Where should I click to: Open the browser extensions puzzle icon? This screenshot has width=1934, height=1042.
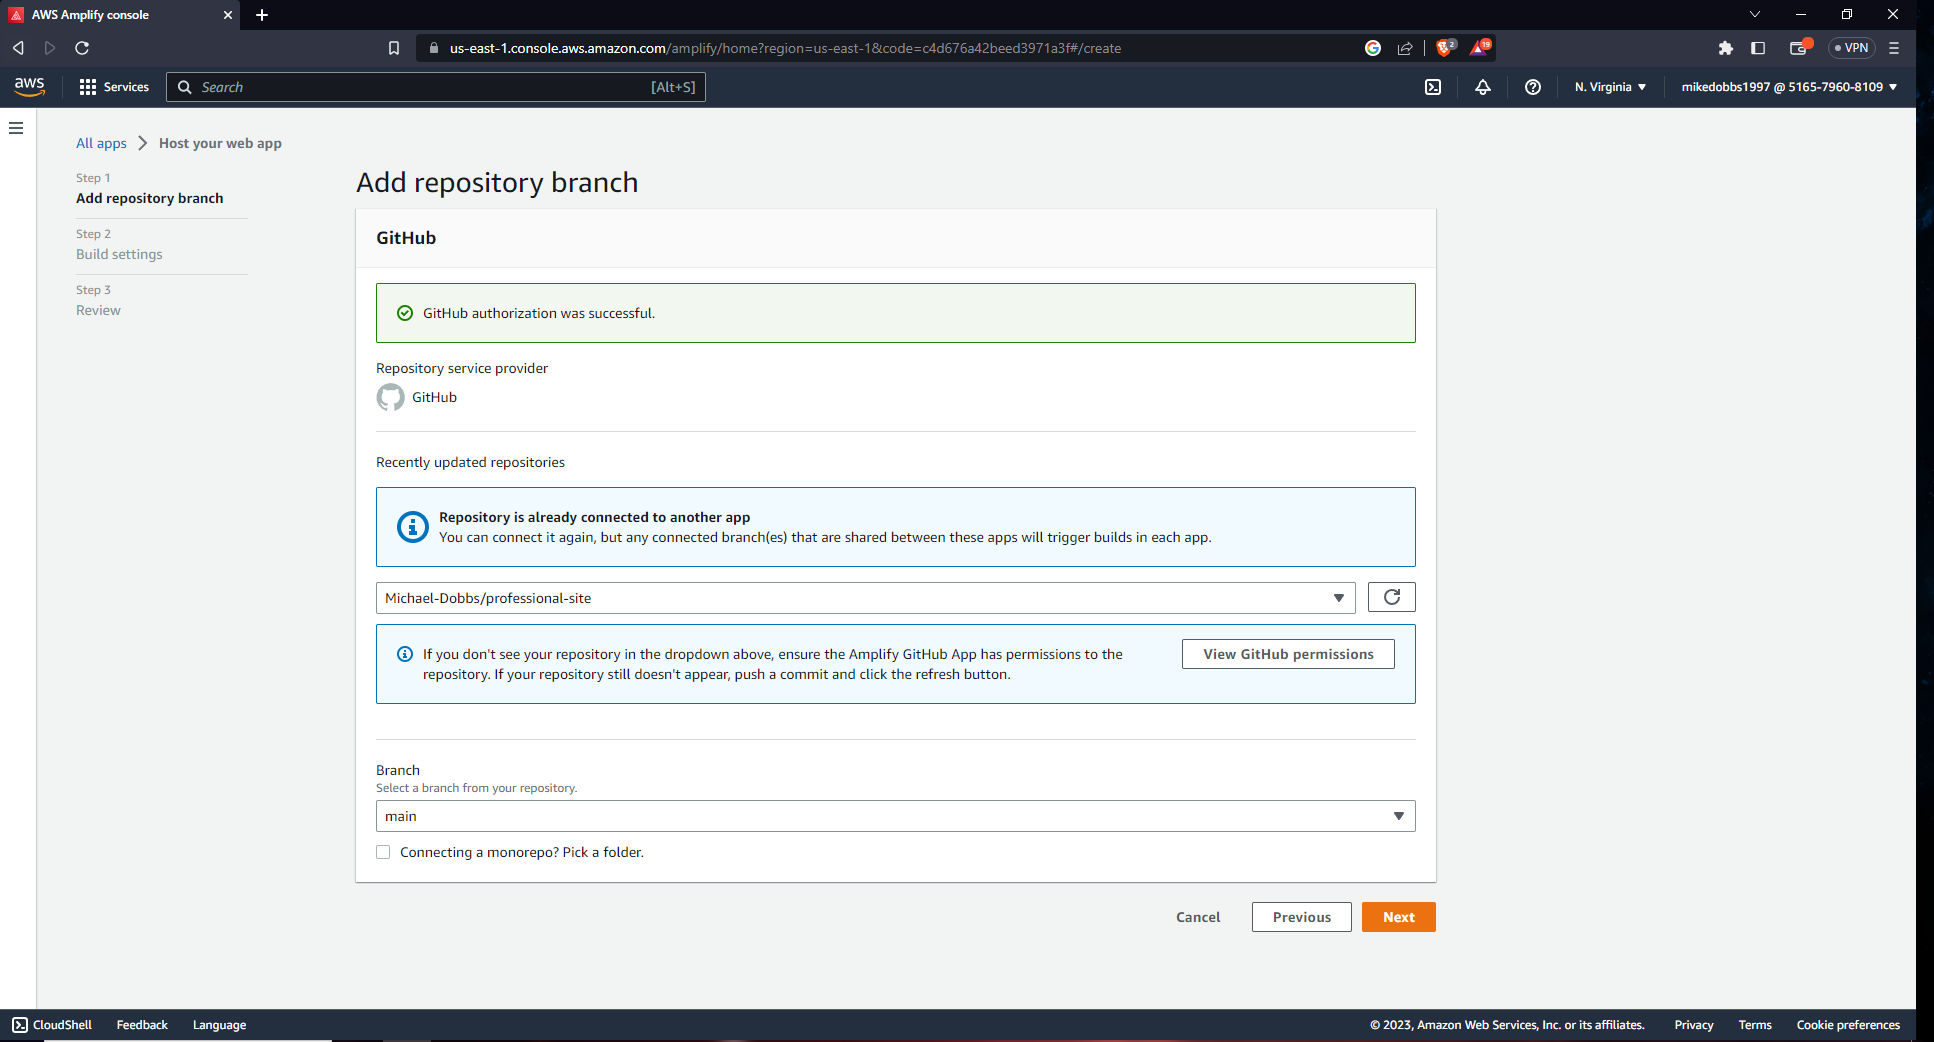(1725, 48)
